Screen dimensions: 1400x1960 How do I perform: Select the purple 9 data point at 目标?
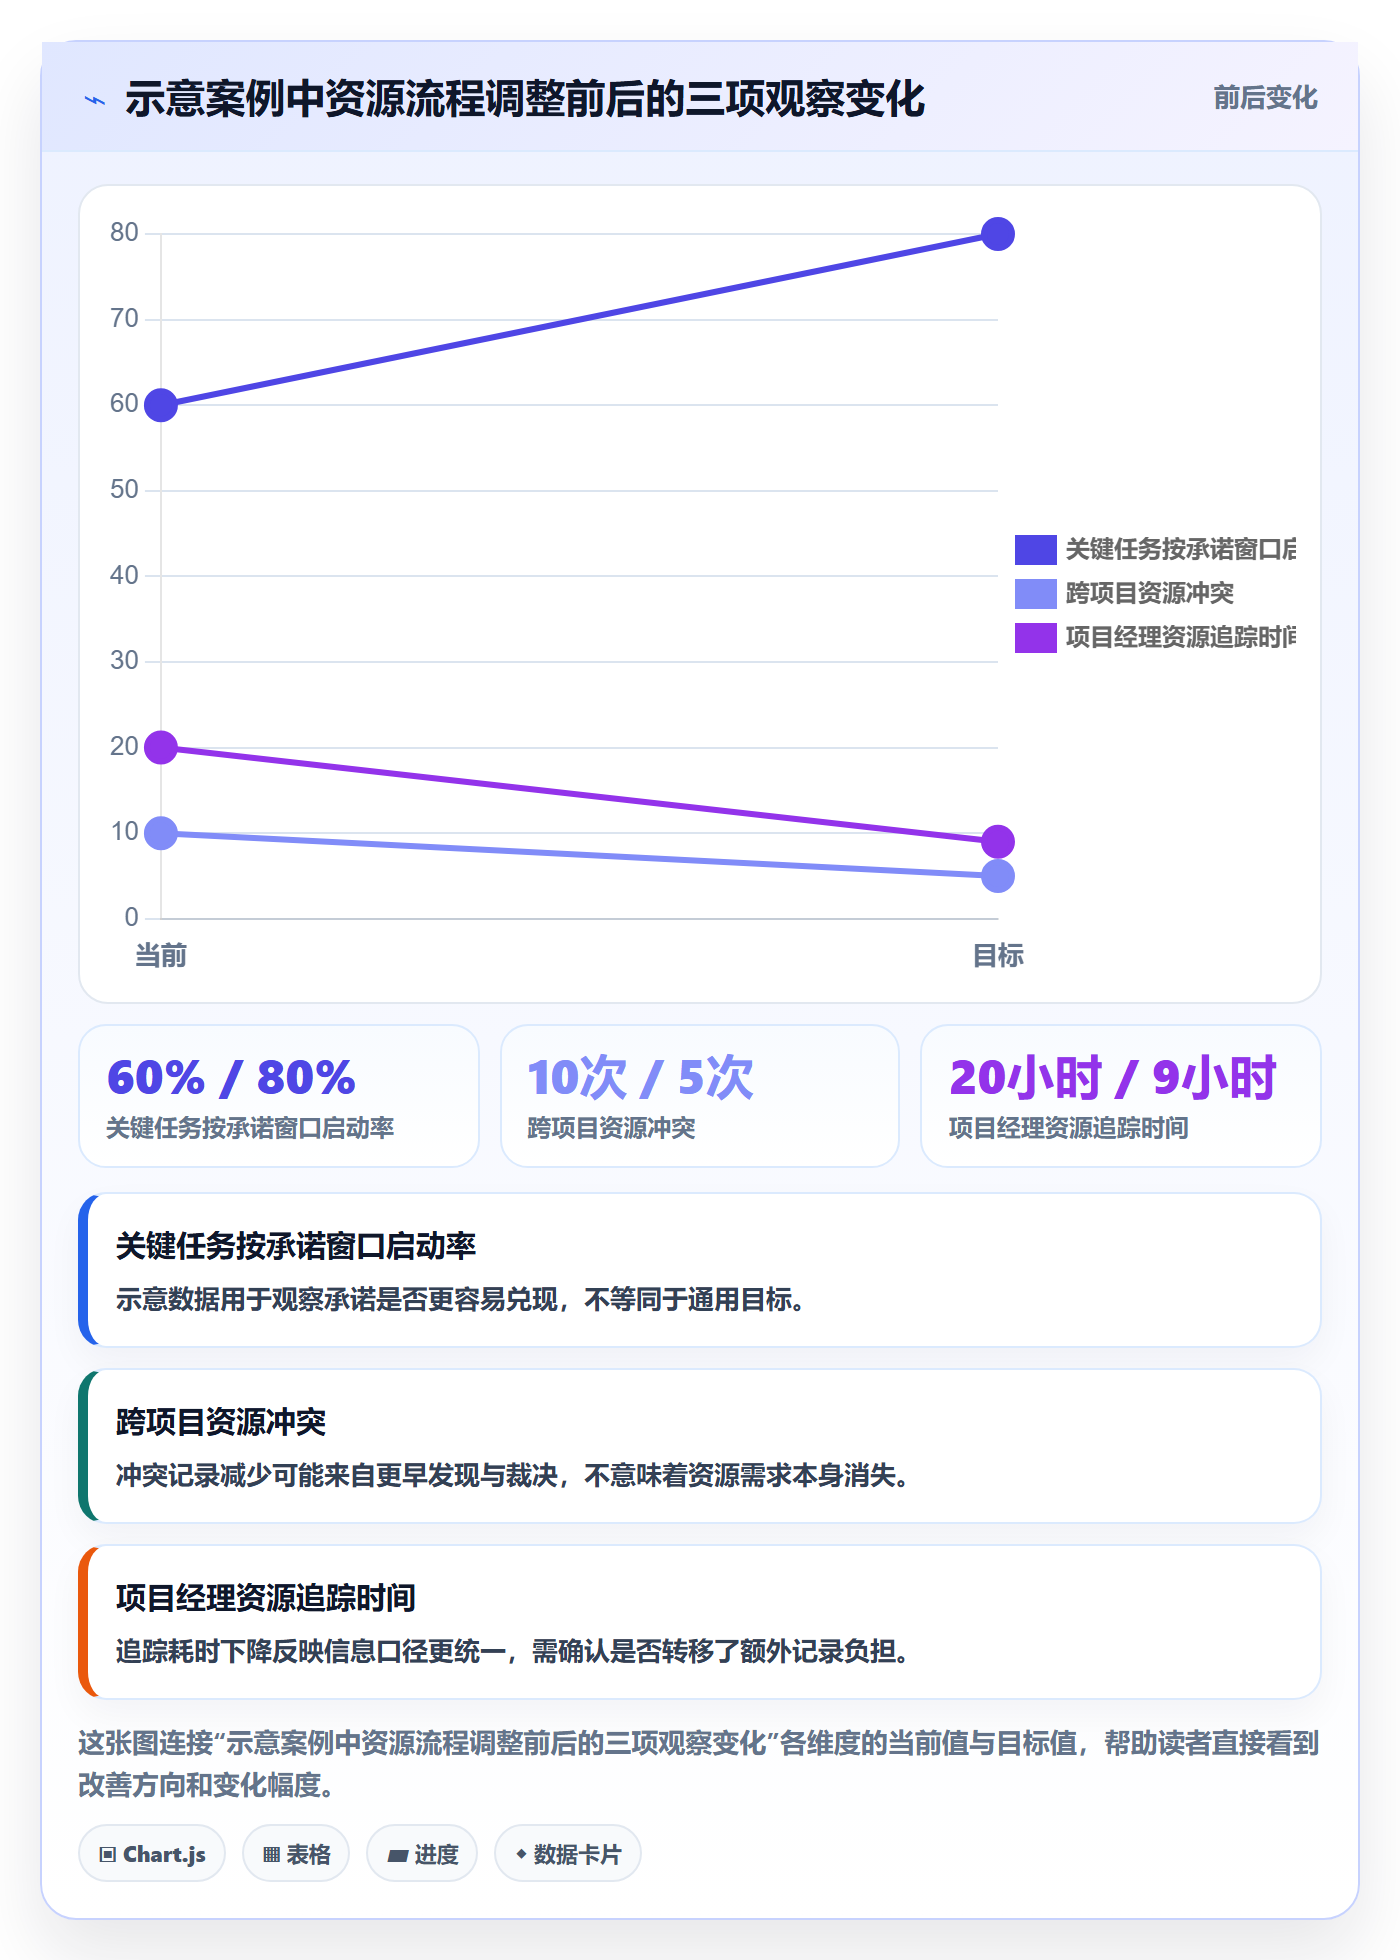click(x=998, y=841)
